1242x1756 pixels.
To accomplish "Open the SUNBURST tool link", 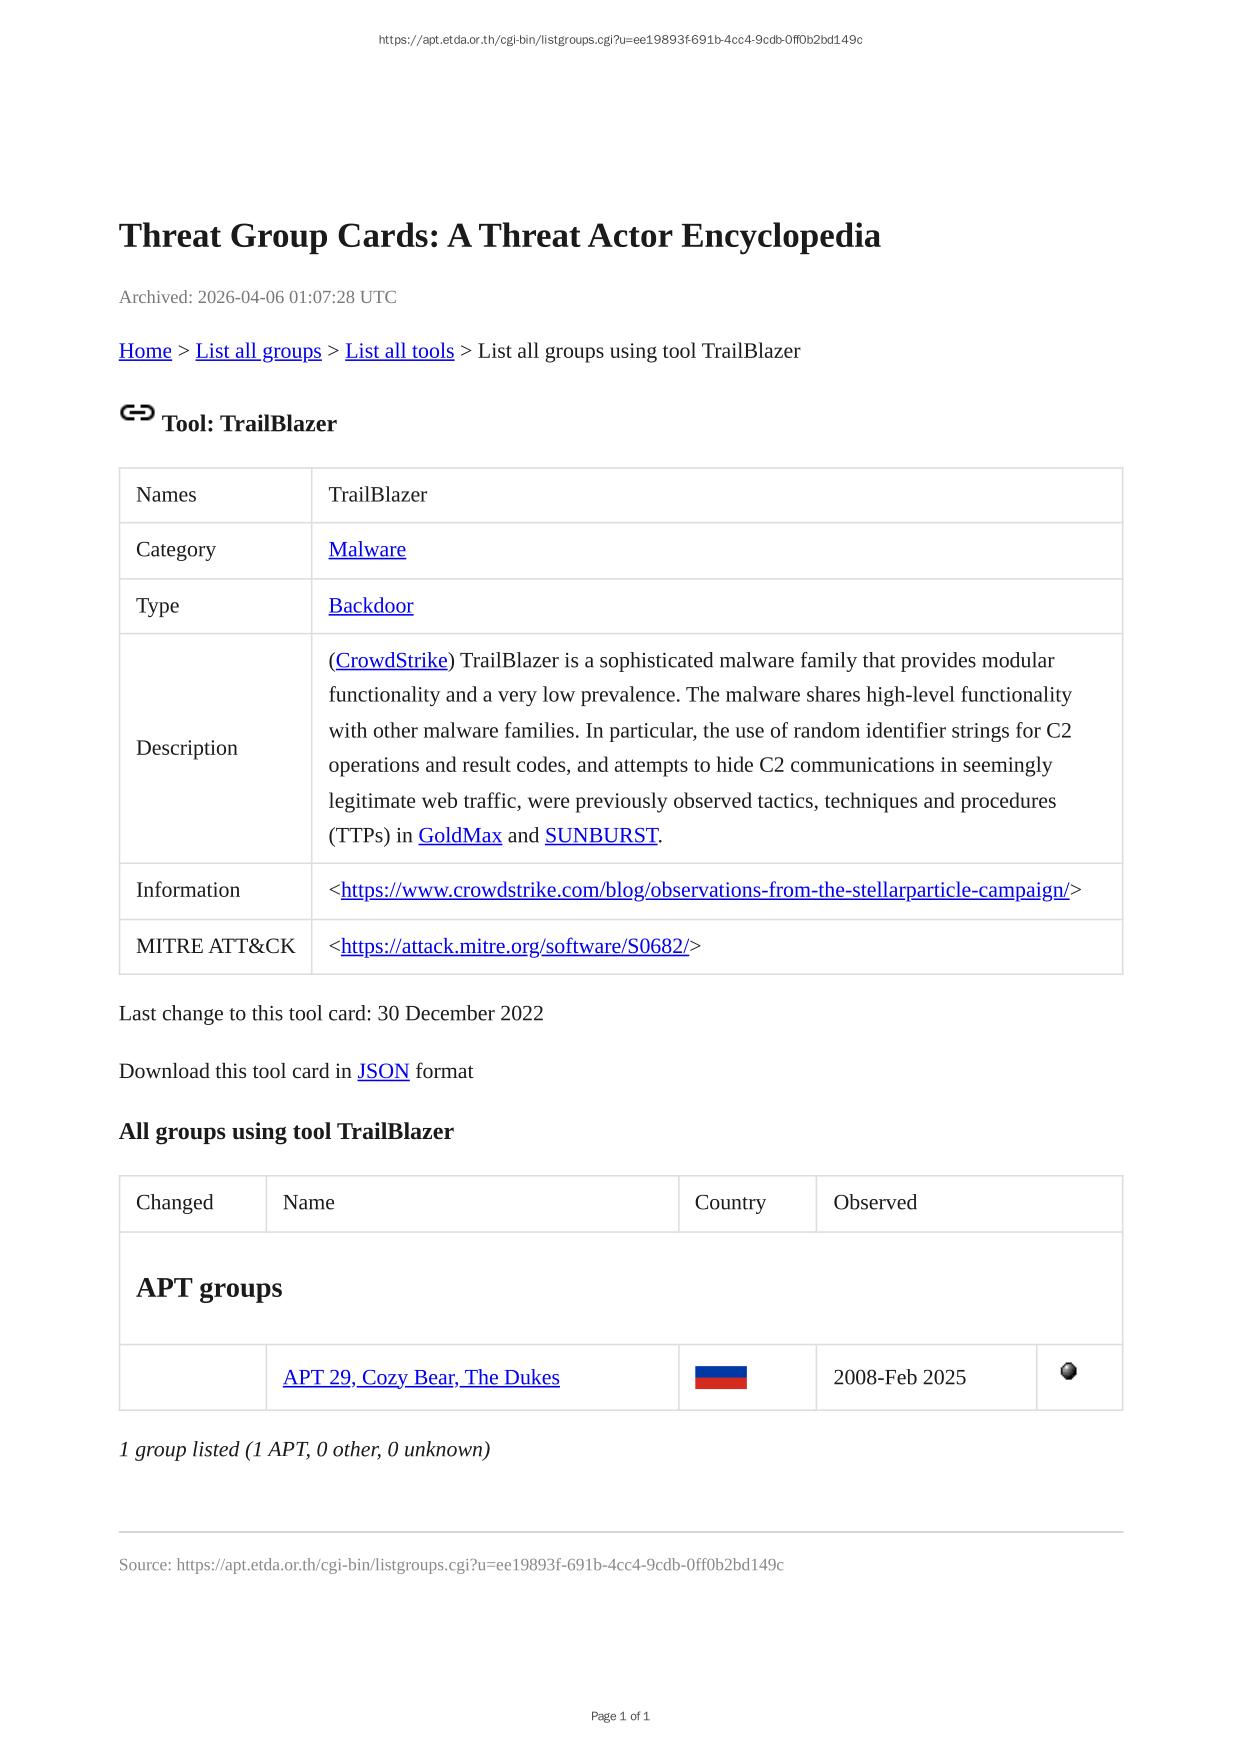I will coord(601,835).
